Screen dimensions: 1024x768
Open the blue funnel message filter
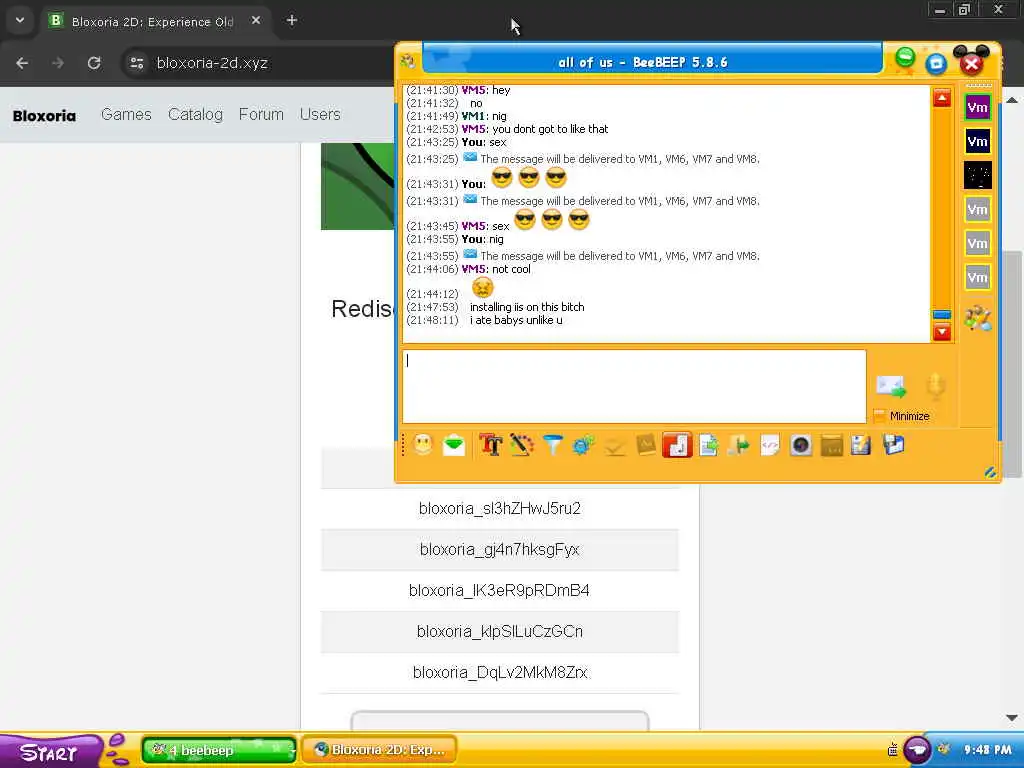click(553, 445)
